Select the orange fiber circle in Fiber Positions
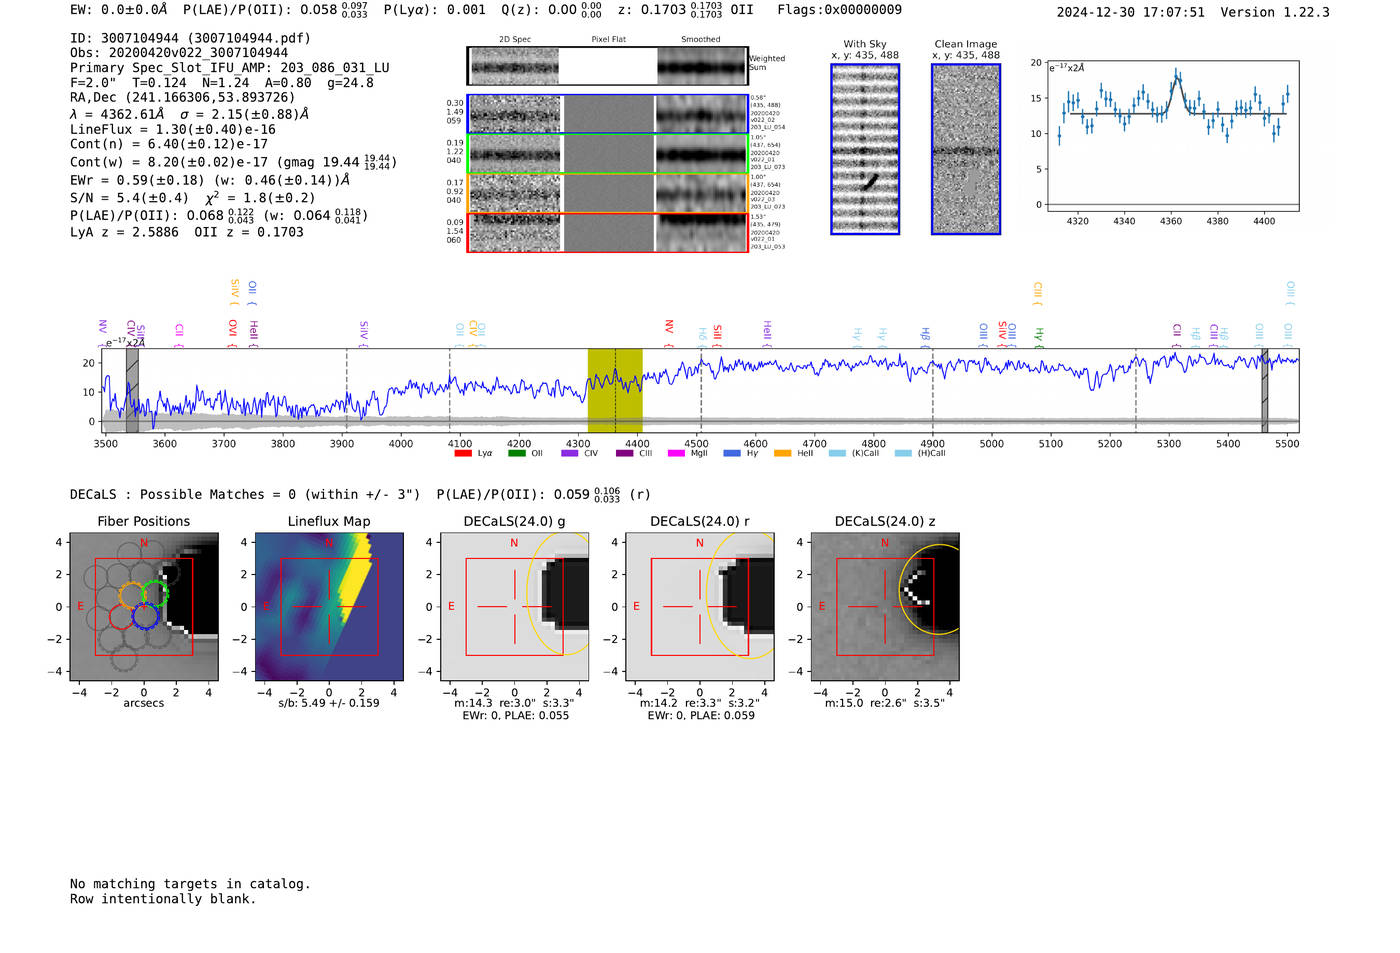 132,594
